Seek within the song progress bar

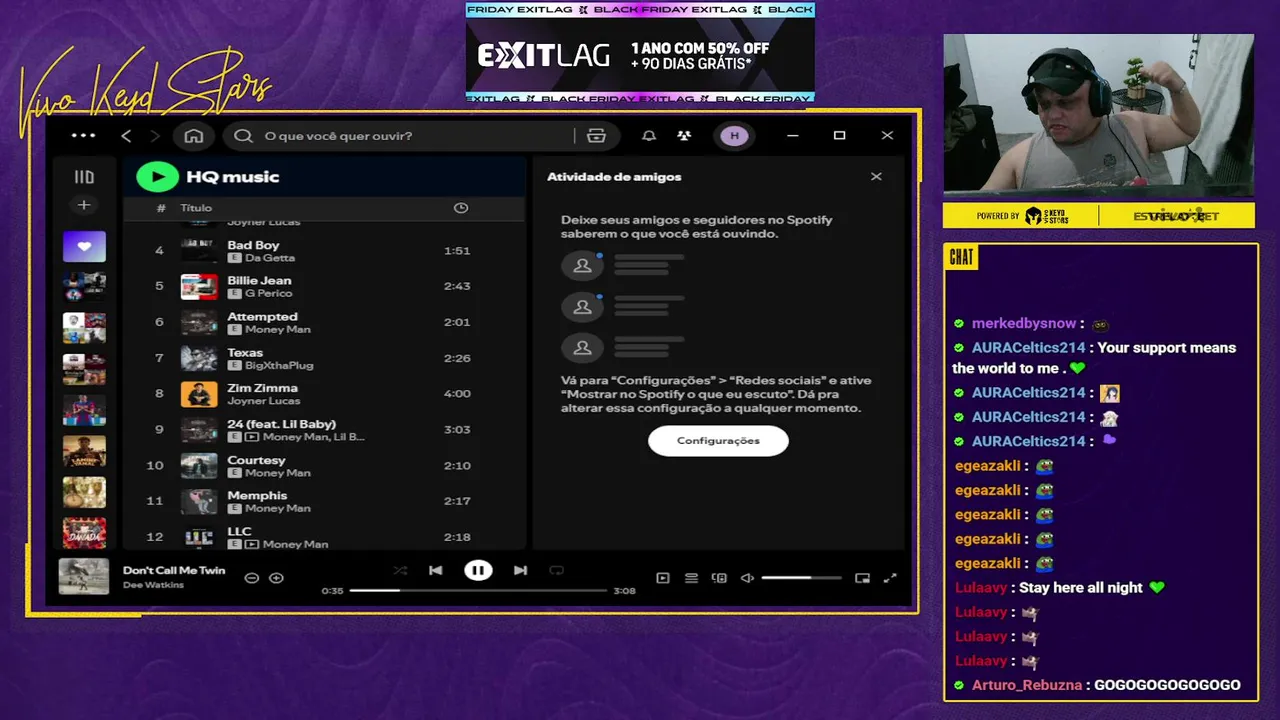[x=478, y=591]
